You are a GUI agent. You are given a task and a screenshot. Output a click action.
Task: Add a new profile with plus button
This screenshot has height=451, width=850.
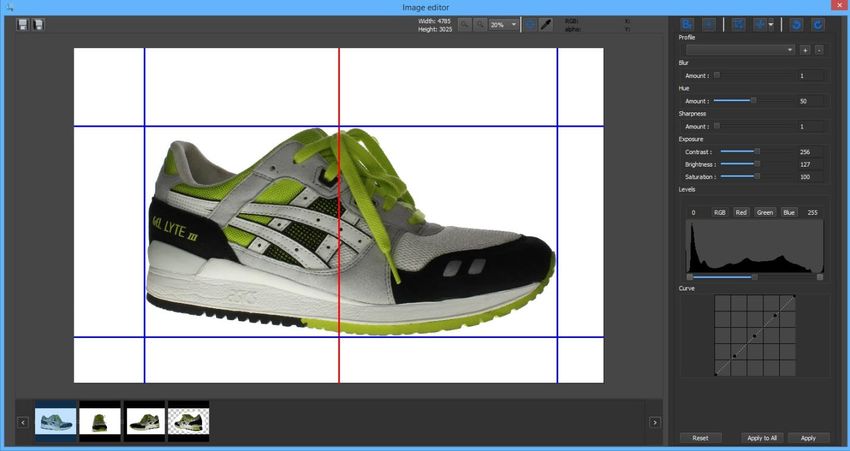[x=805, y=50]
